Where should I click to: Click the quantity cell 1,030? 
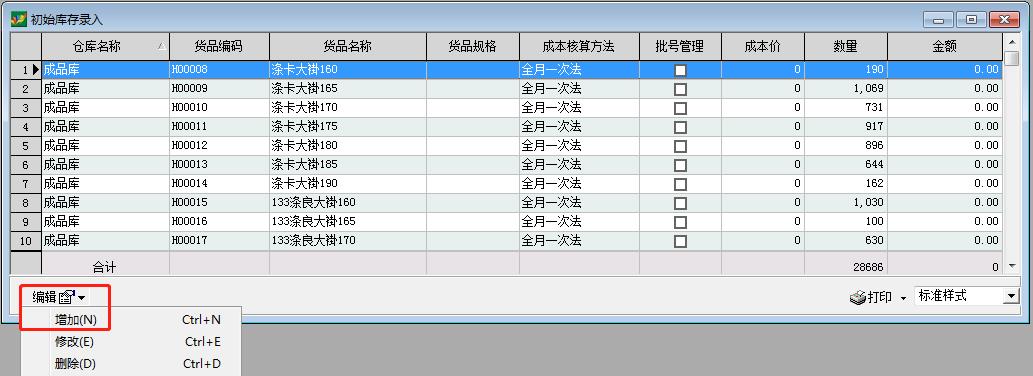(x=846, y=203)
